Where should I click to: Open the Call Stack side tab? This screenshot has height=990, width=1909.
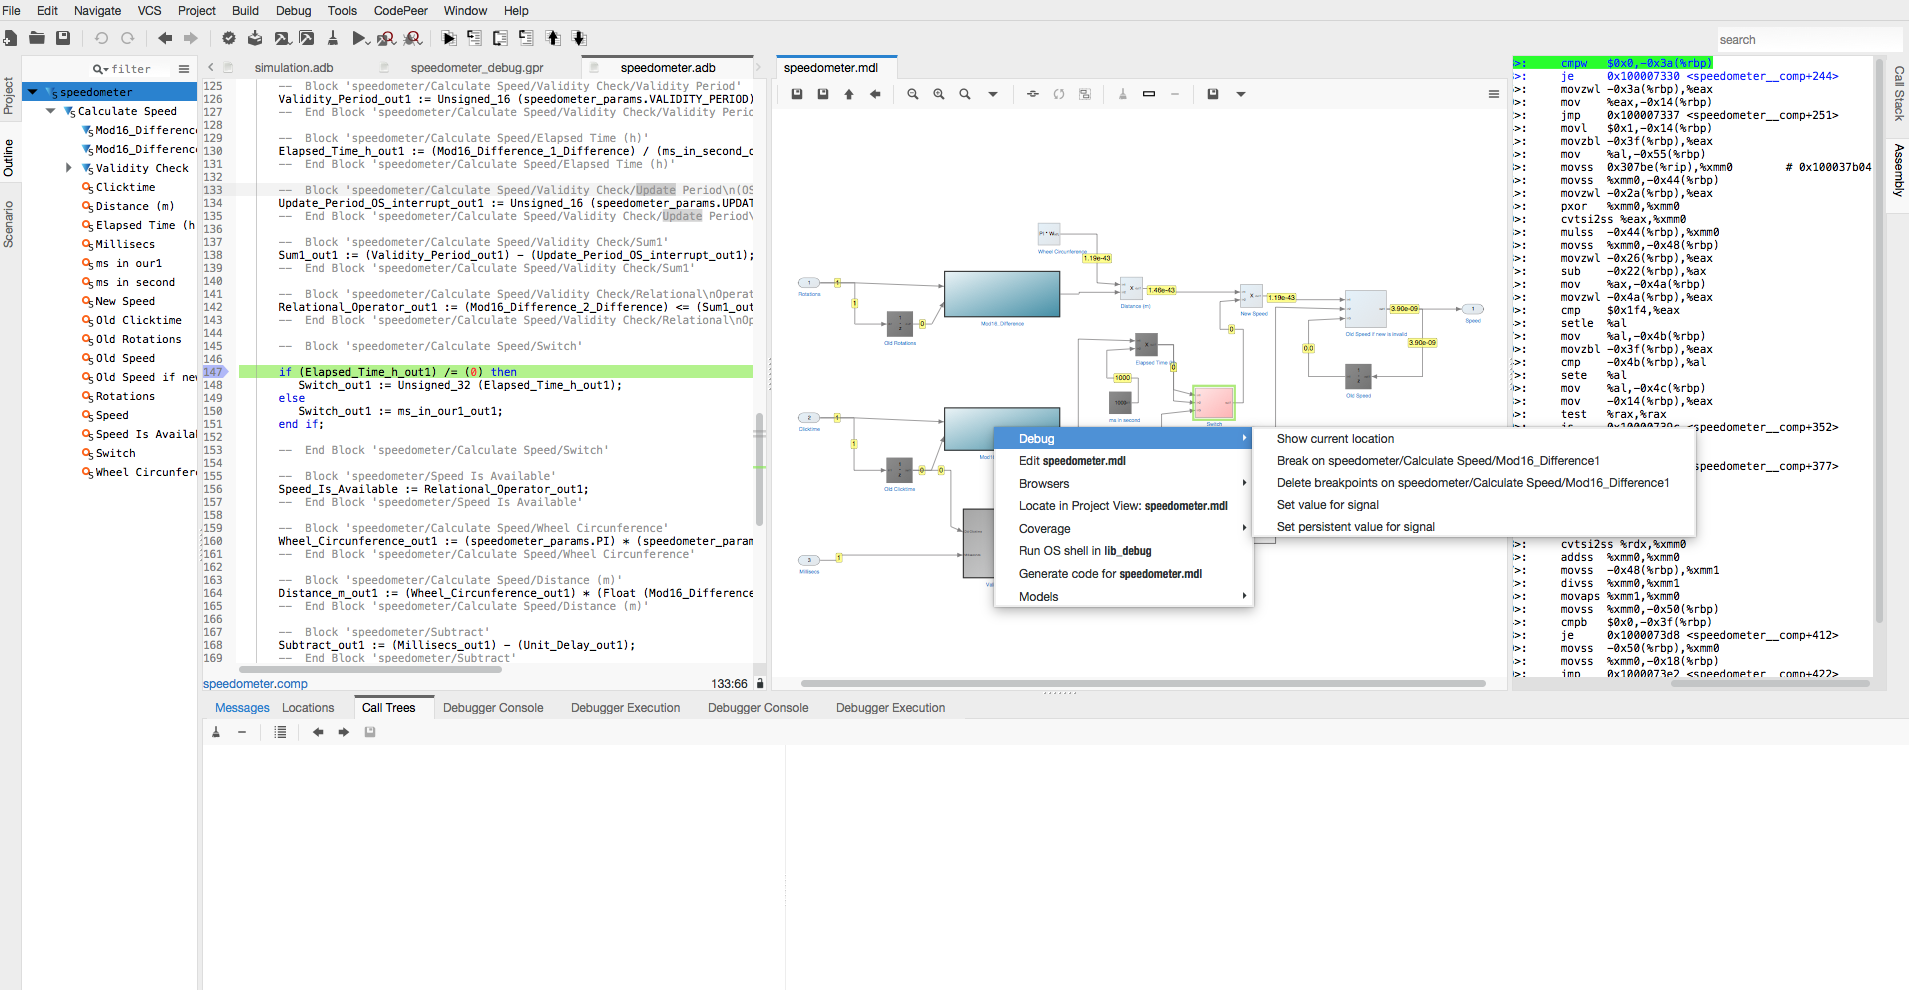pyautogui.click(x=1899, y=93)
